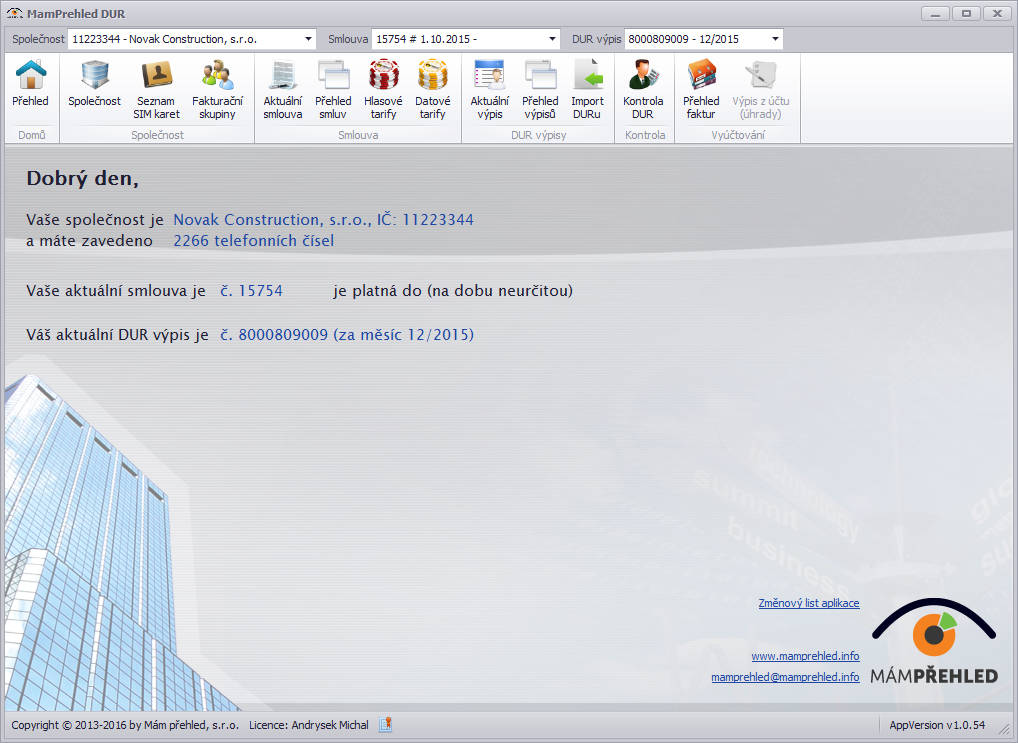The height and width of the screenshot is (743, 1018).
Task: Click the Vyúčtování group label
Action: pyautogui.click(x=738, y=135)
